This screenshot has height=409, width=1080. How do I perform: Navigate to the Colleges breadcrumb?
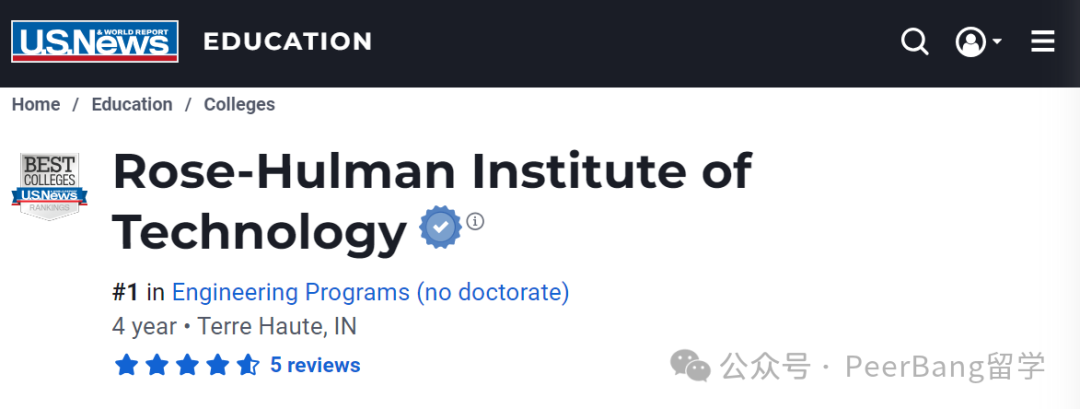coord(239,105)
